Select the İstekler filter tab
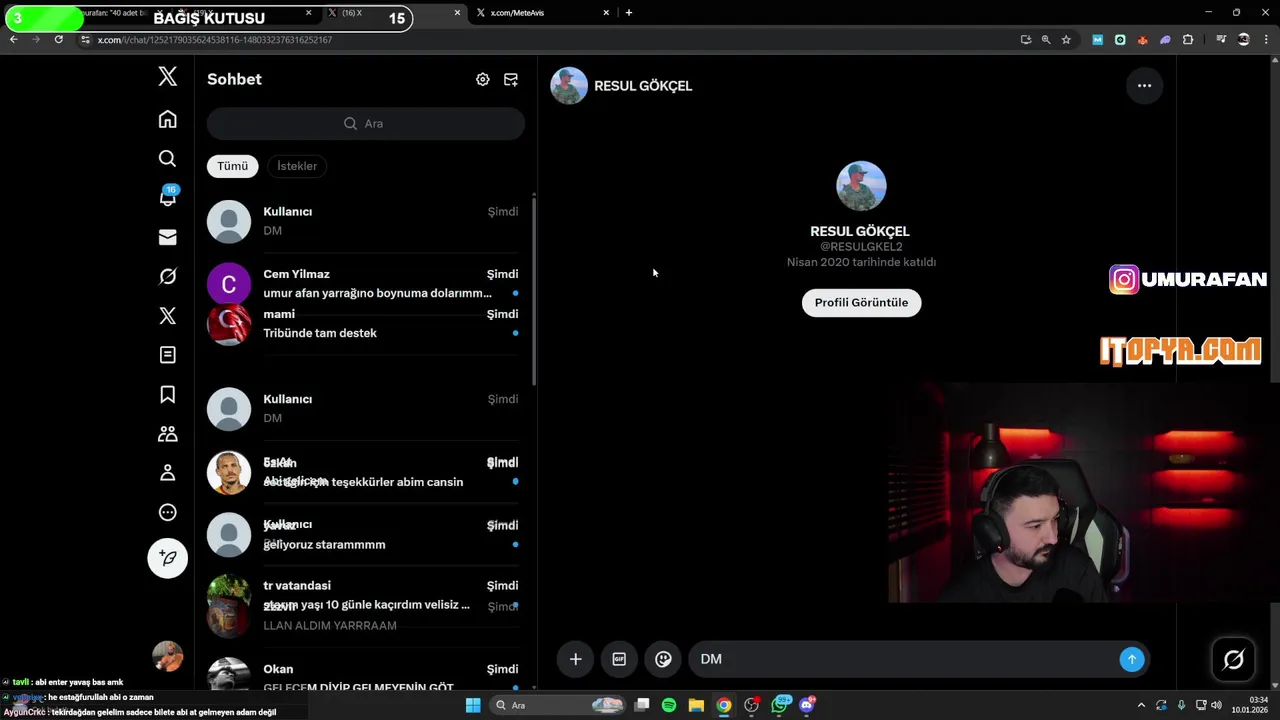The width and height of the screenshot is (1280, 720). [297, 166]
